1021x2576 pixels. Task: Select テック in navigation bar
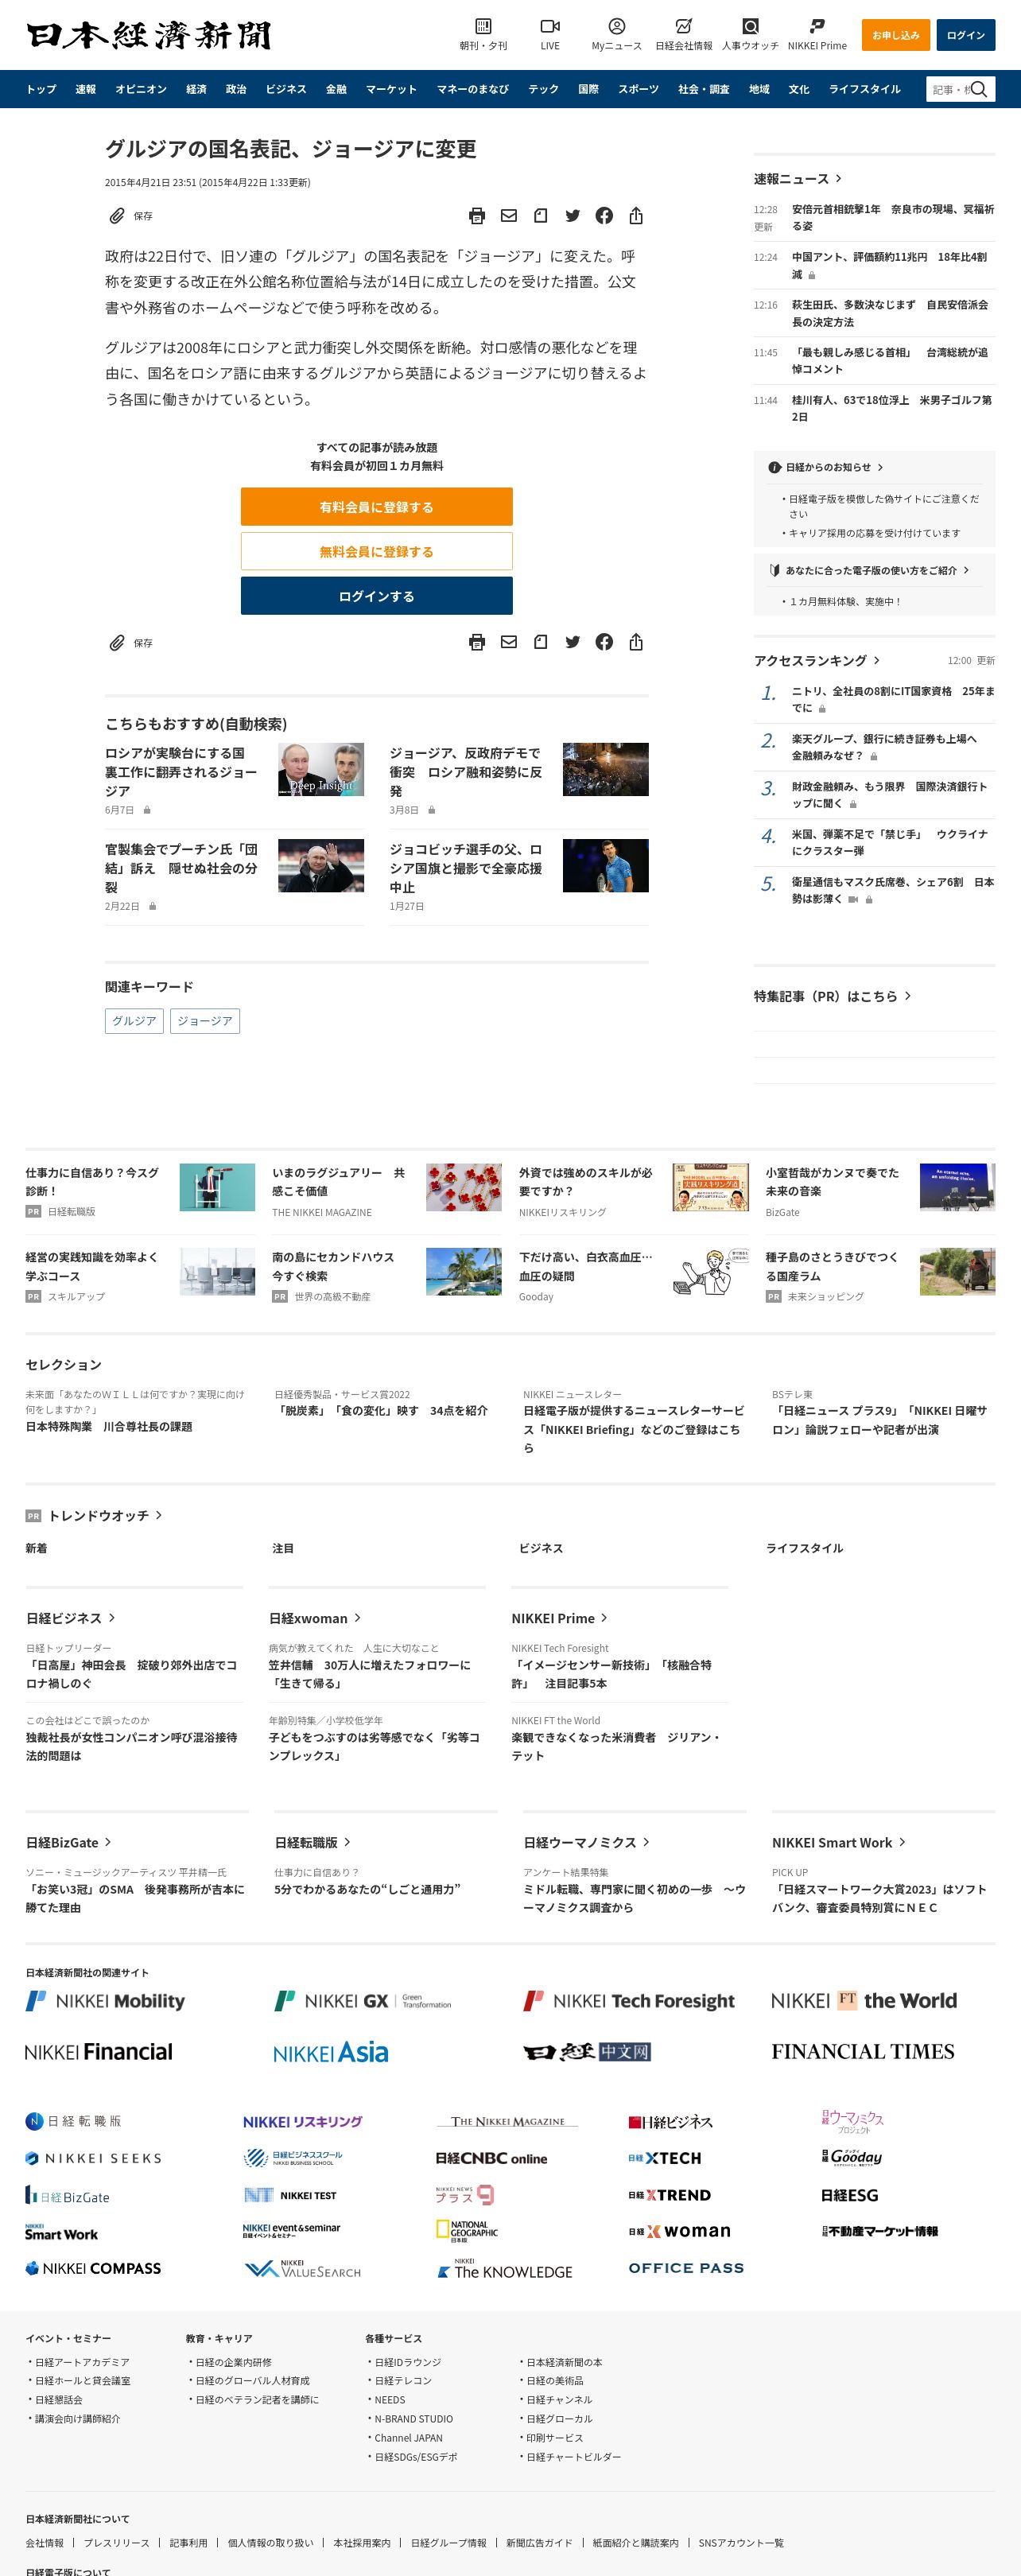543,89
